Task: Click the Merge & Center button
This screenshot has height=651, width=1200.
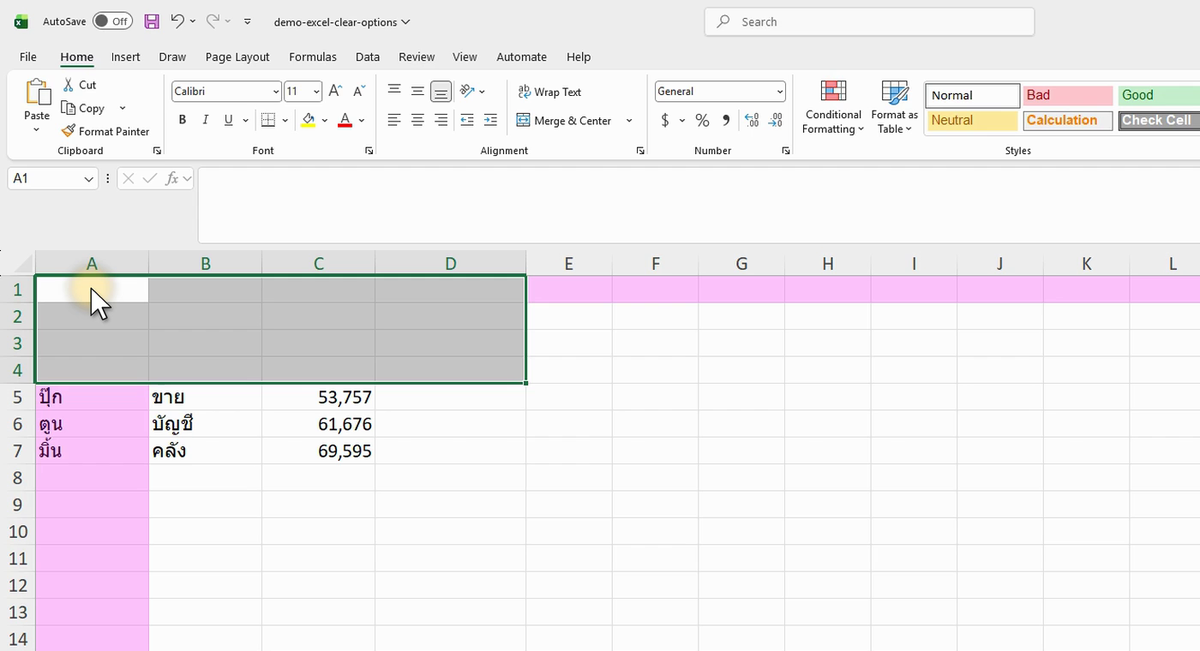Action: tap(564, 121)
